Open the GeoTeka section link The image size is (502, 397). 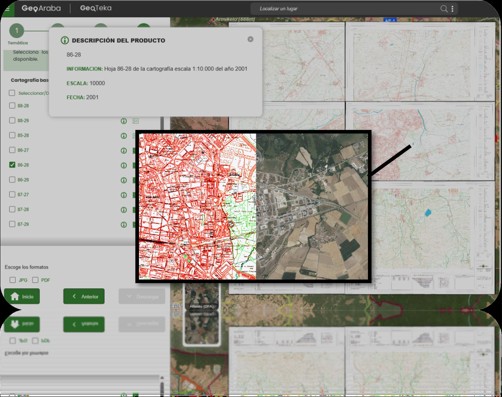click(x=96, y=8)
